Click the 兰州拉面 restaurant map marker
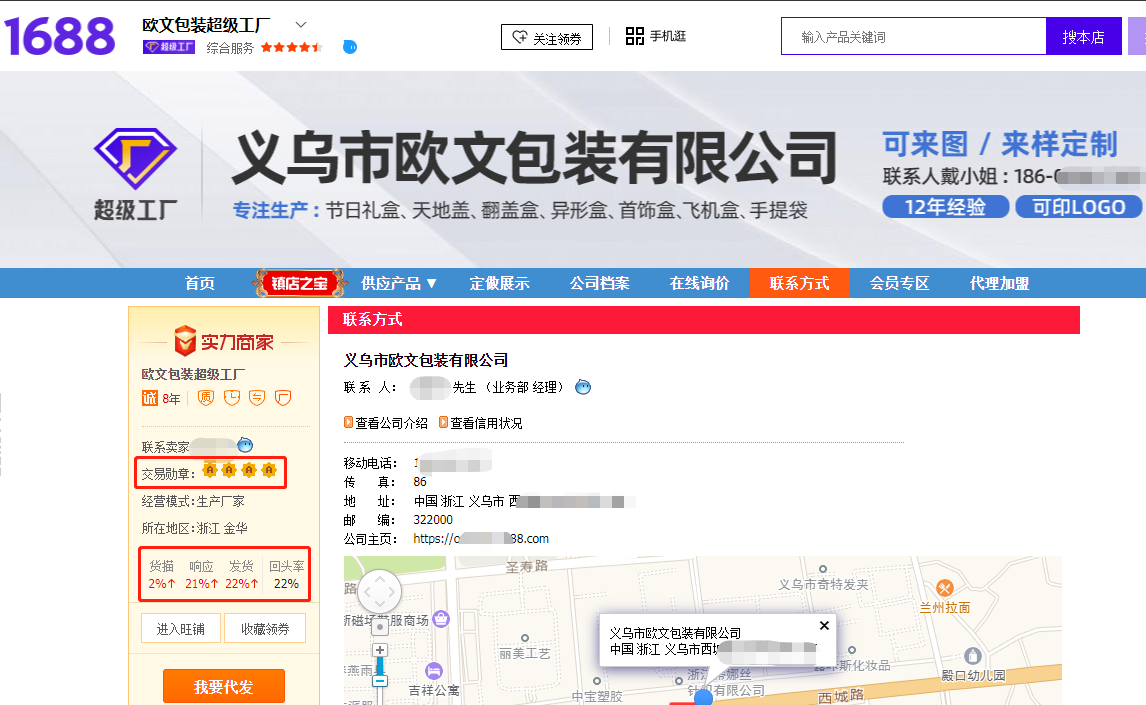Image resolution: width=1146 pixels, height=705 pixels. [944, 588]
